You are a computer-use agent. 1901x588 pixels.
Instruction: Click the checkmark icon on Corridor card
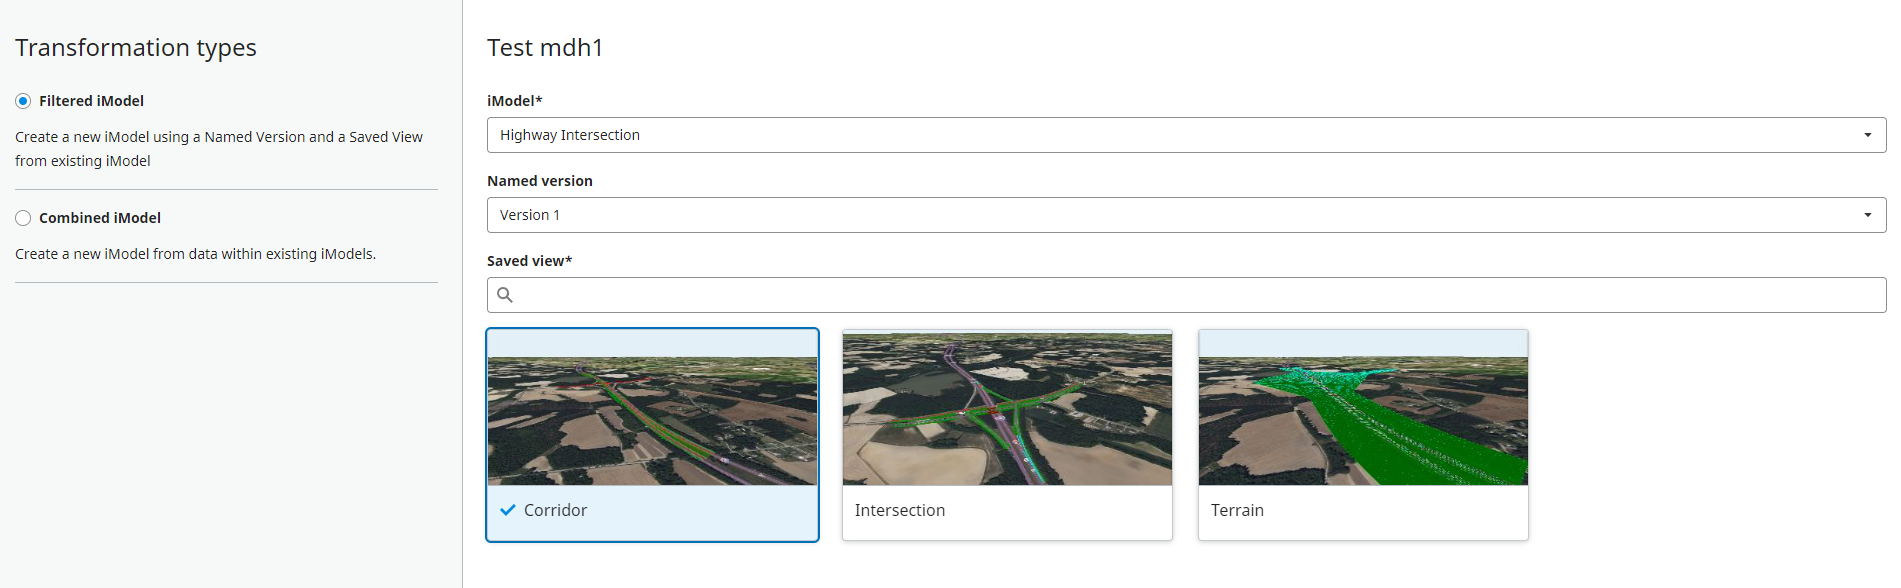pos(508,510)
